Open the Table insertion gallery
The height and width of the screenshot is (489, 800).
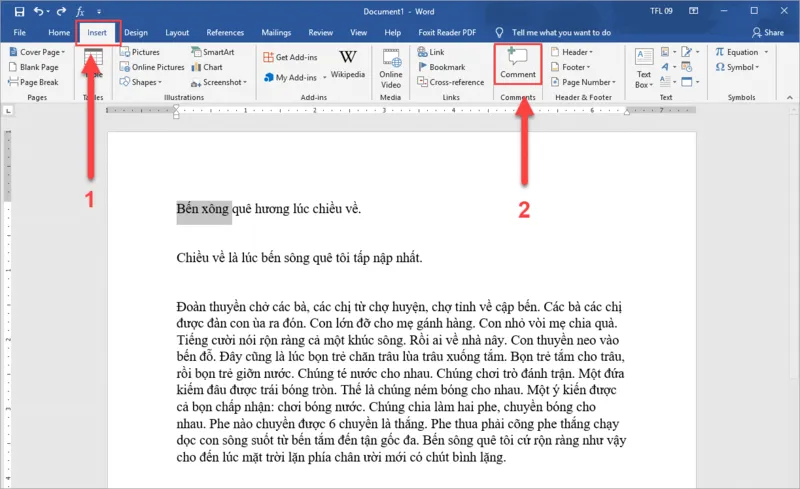tap(93, 64)
